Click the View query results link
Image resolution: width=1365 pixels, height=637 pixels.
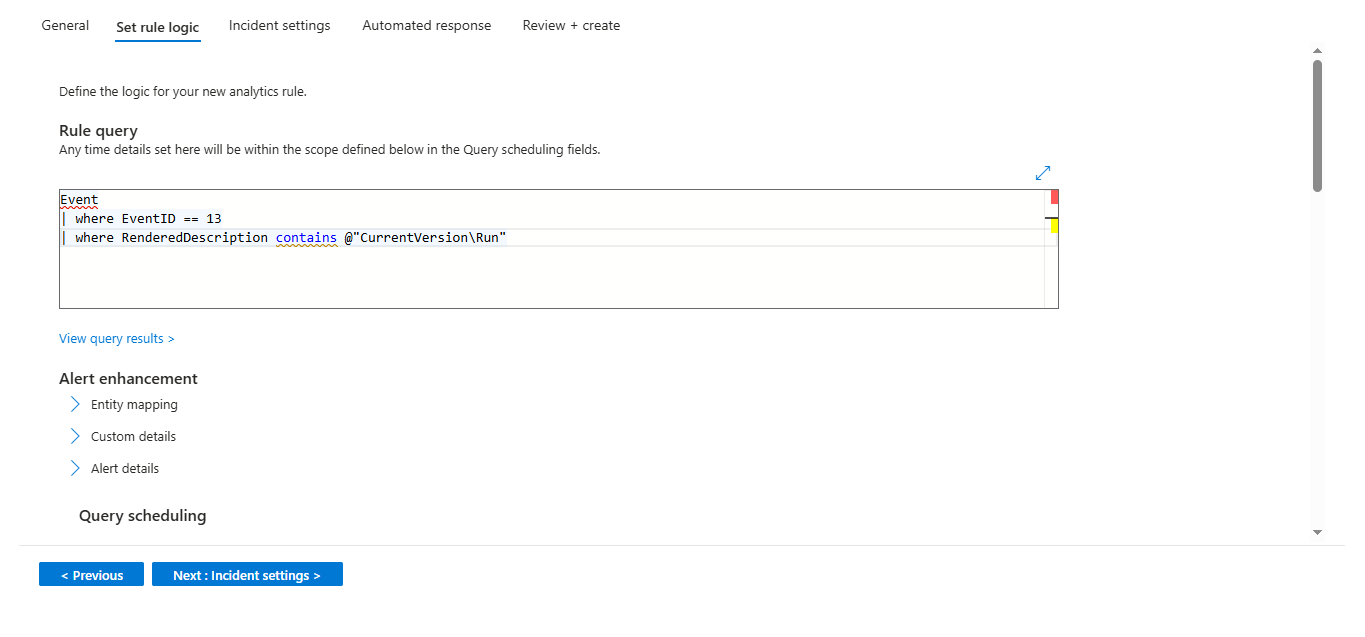click(x=117, y=339)
